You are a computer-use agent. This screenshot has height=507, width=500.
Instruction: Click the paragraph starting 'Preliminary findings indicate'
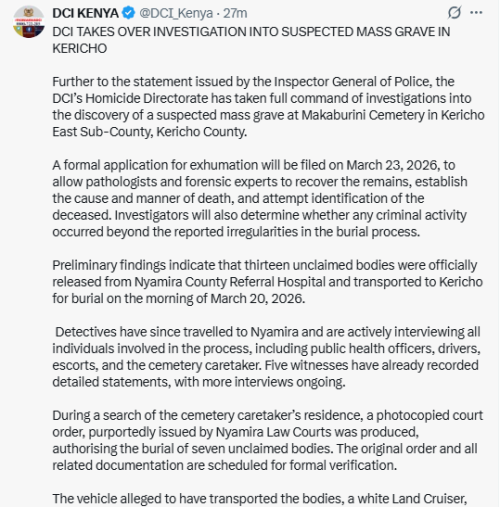click(267, 282)
